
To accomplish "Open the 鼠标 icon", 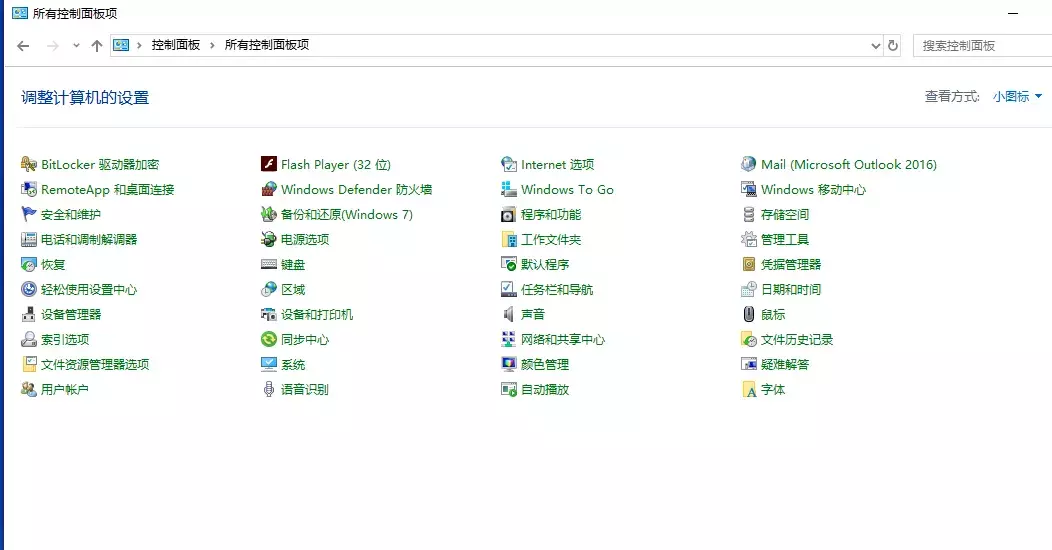I will (749, 314).
